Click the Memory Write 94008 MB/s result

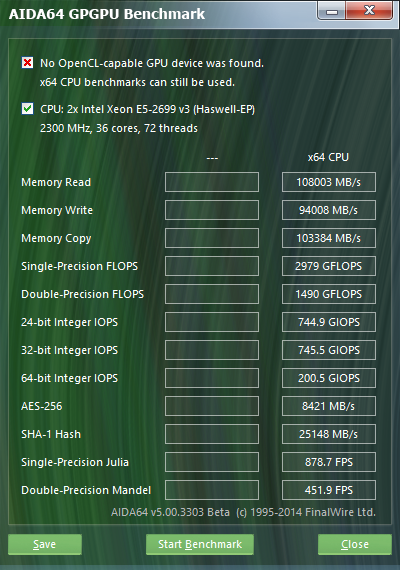point(329,210)
